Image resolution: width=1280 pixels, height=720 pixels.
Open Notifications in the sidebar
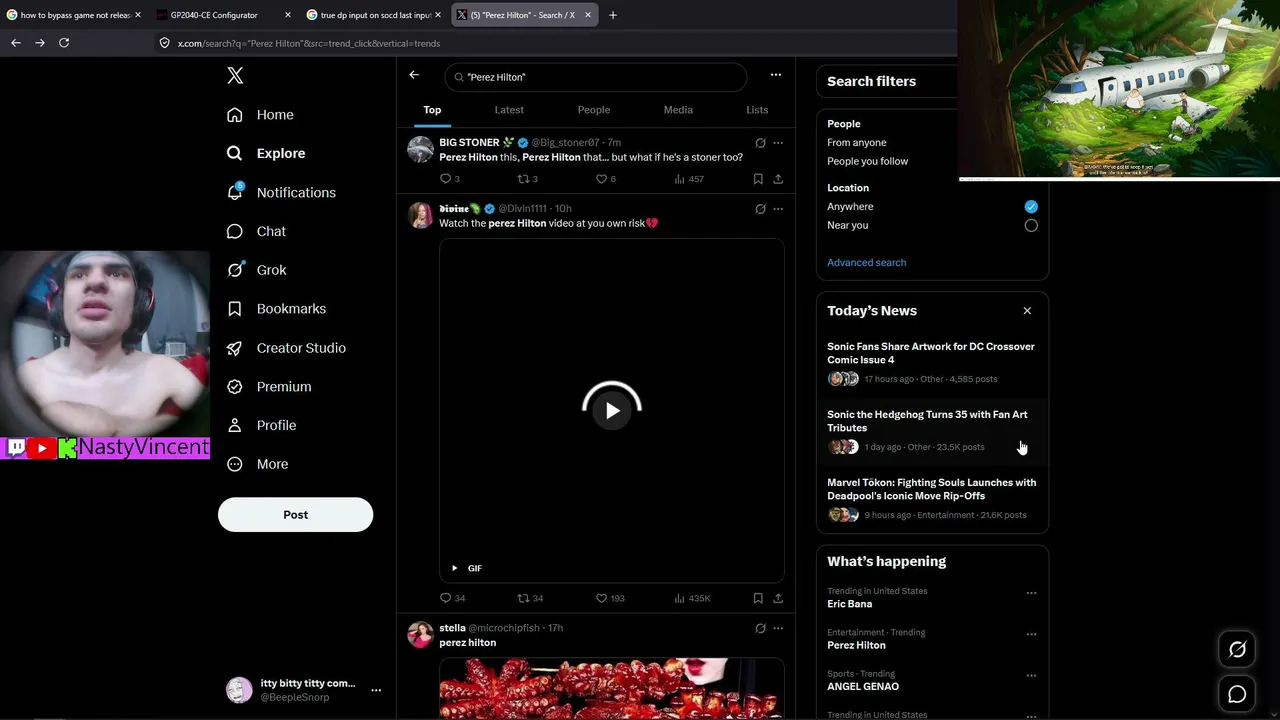point(281,192)
